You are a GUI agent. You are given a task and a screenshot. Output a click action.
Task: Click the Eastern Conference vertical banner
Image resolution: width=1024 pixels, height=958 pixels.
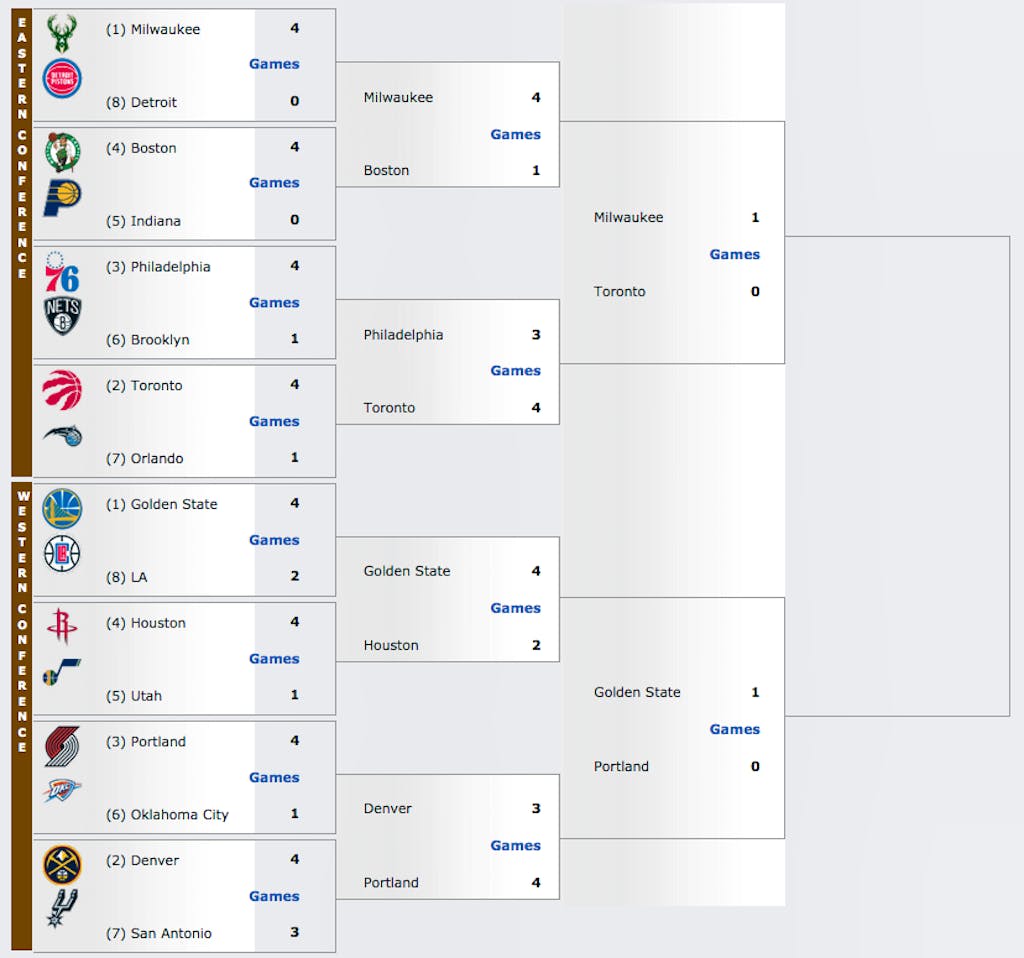(22, 242)
